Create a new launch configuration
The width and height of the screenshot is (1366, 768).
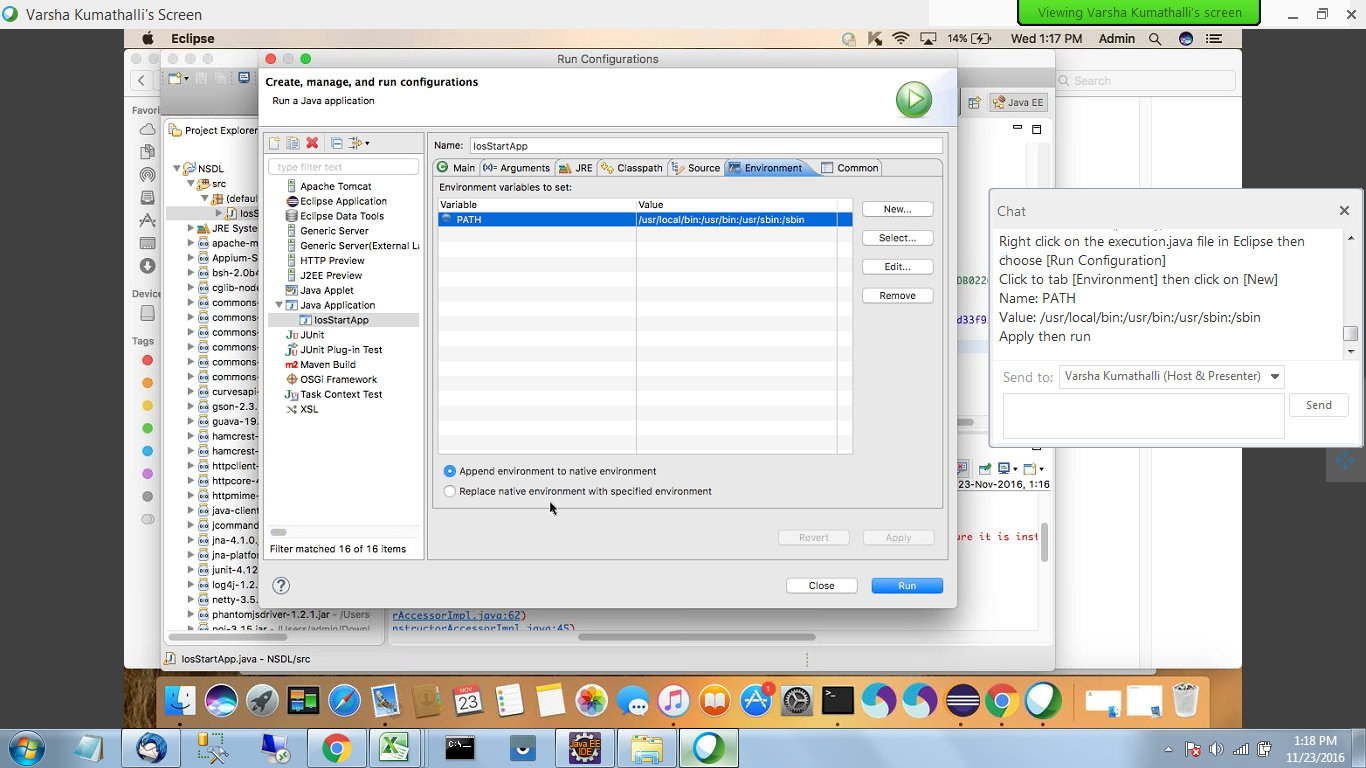[274, 143]
